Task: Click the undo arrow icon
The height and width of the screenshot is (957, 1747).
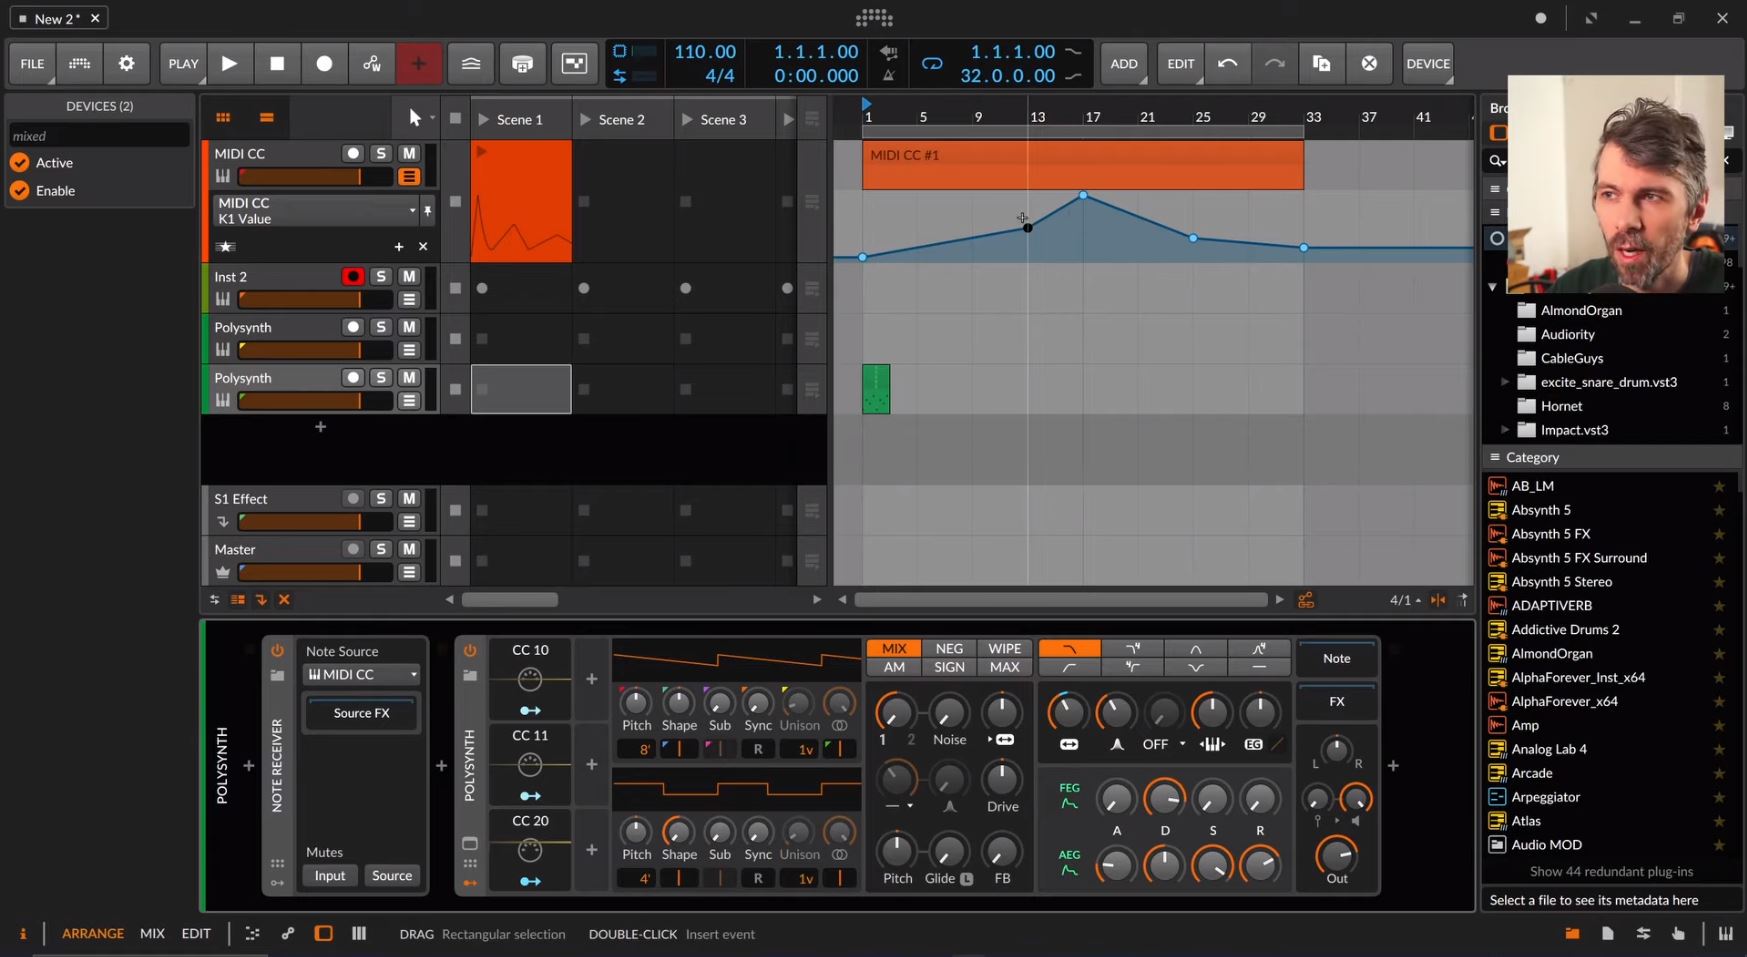Action: (1227, 63)
